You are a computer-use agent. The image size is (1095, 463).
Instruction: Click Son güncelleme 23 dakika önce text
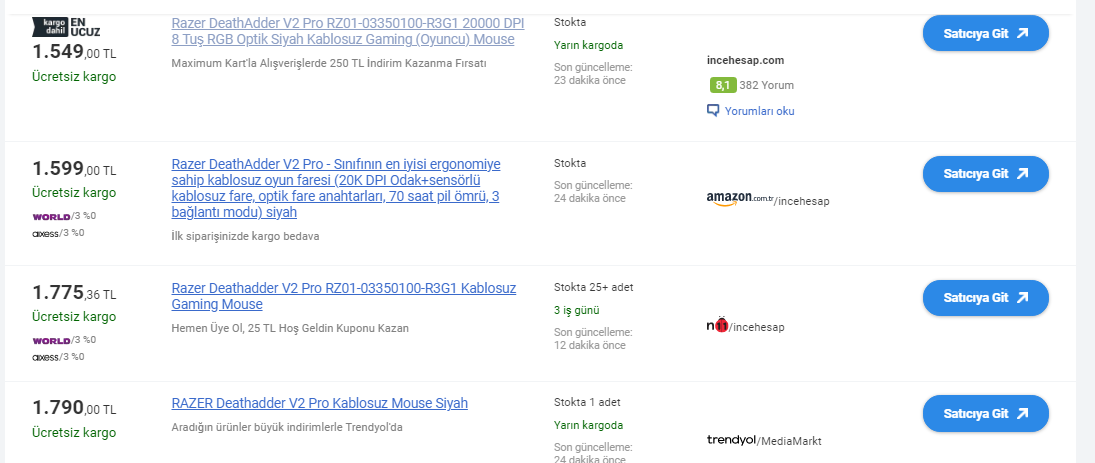593,74
